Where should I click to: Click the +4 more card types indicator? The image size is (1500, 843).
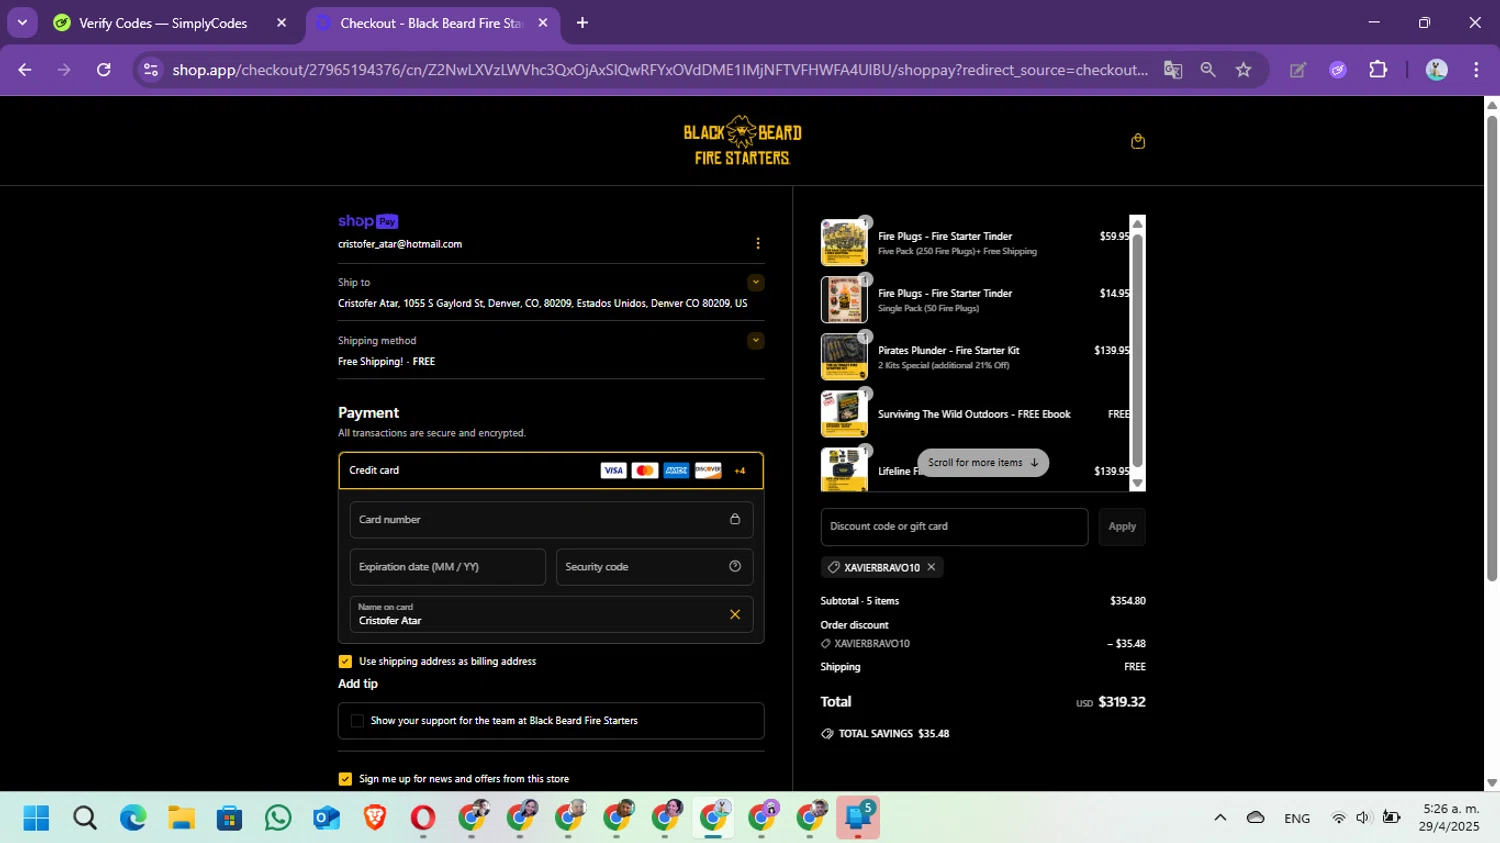pos(740,470)
